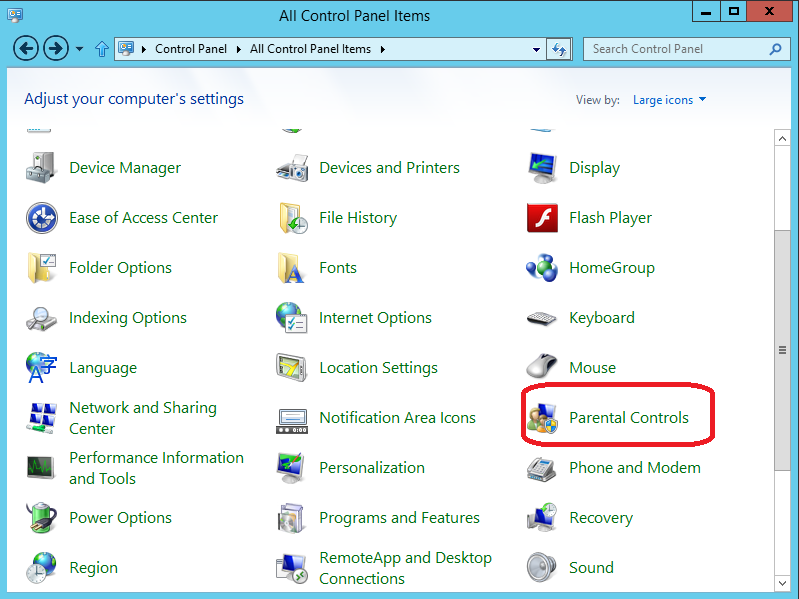This screenshot has height=599, width=799.
Task: Click the Region text label
Action: (93, 567)
